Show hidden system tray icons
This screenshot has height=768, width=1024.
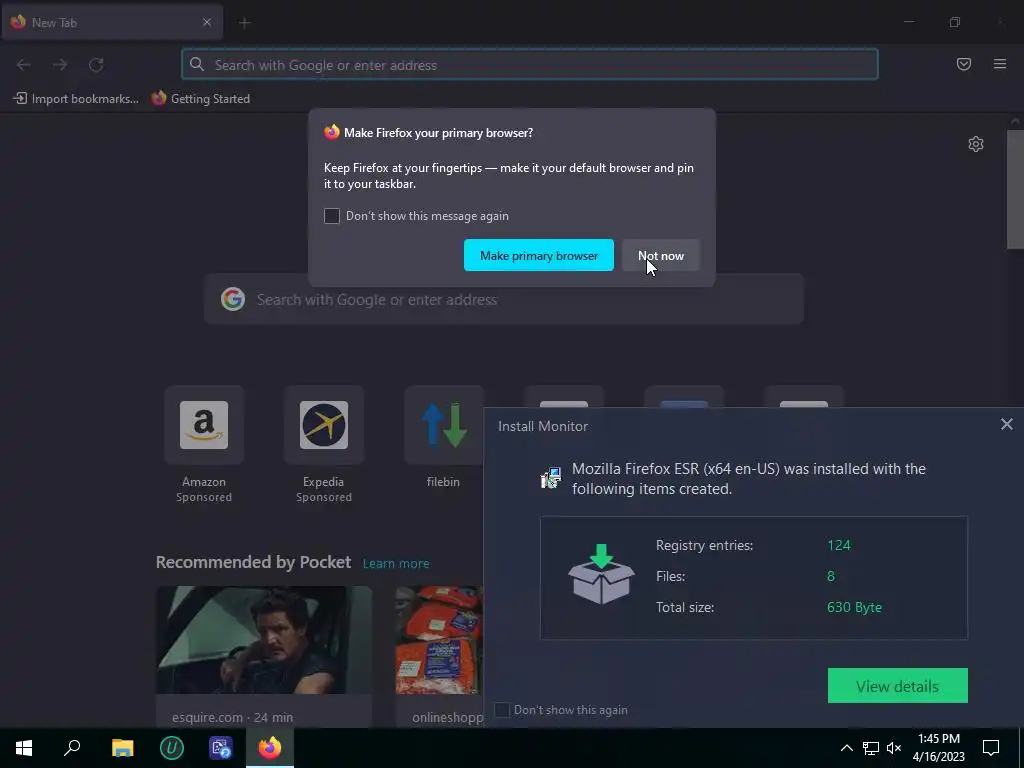coord(846,748)
